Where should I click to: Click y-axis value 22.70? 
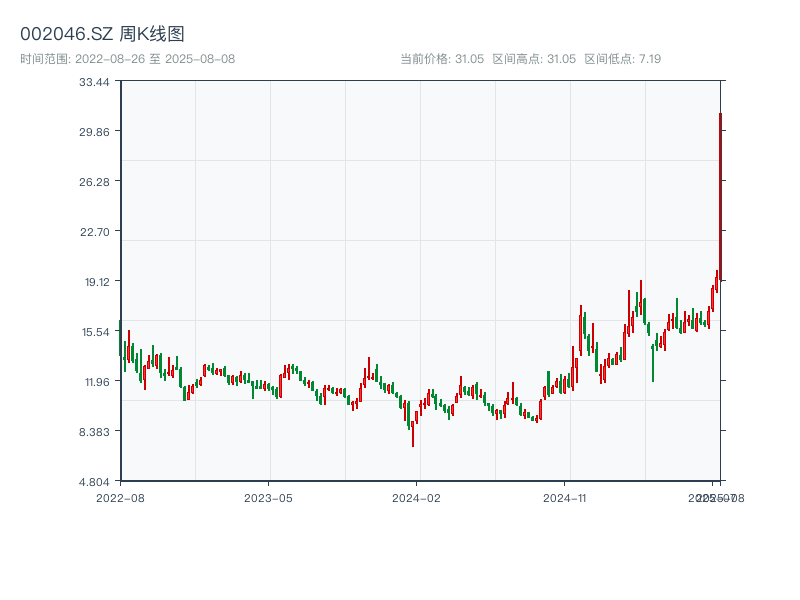[x=95, y=232]
